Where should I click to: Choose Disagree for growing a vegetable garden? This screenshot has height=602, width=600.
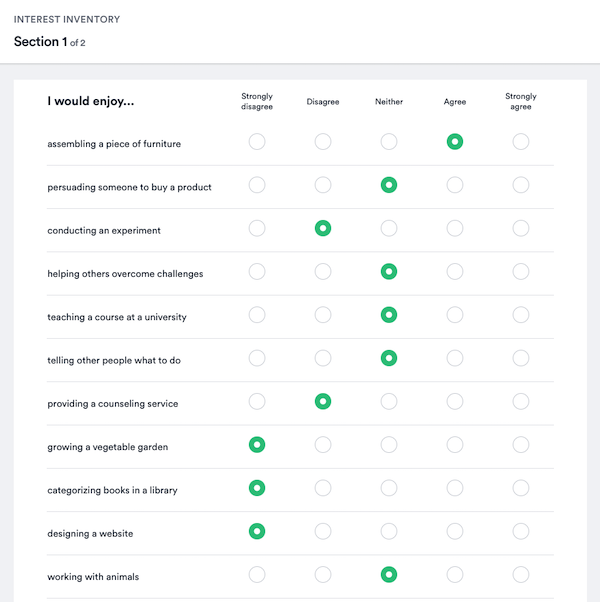point(323,445)
